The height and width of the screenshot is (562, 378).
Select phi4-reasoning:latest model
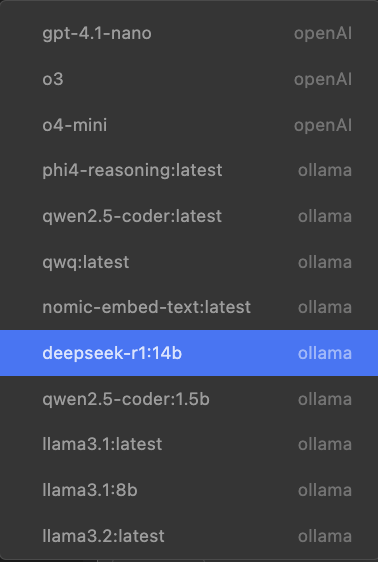189,170
